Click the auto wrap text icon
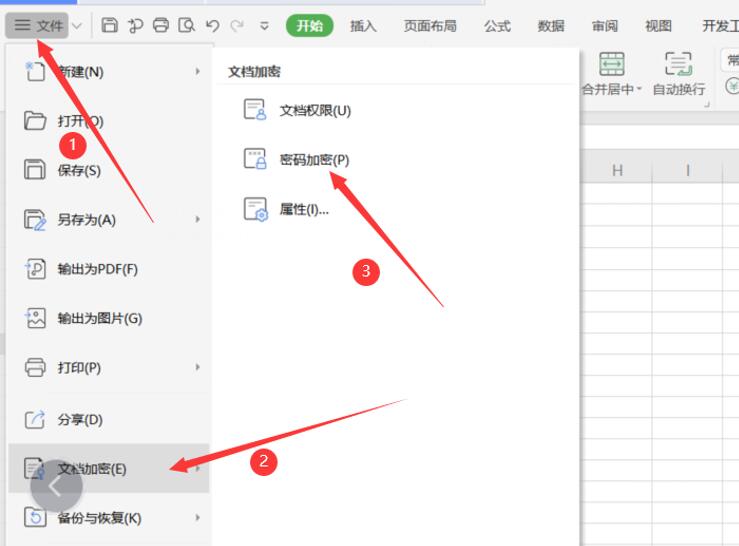 pos(678,65)
